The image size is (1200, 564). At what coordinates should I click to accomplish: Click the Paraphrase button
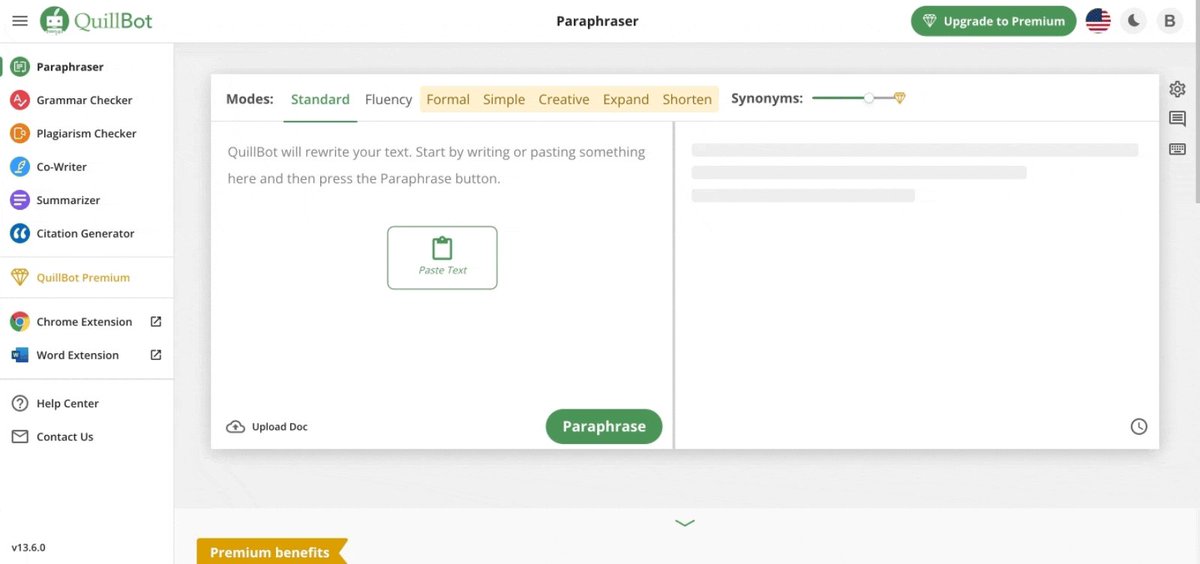[604, 426]
